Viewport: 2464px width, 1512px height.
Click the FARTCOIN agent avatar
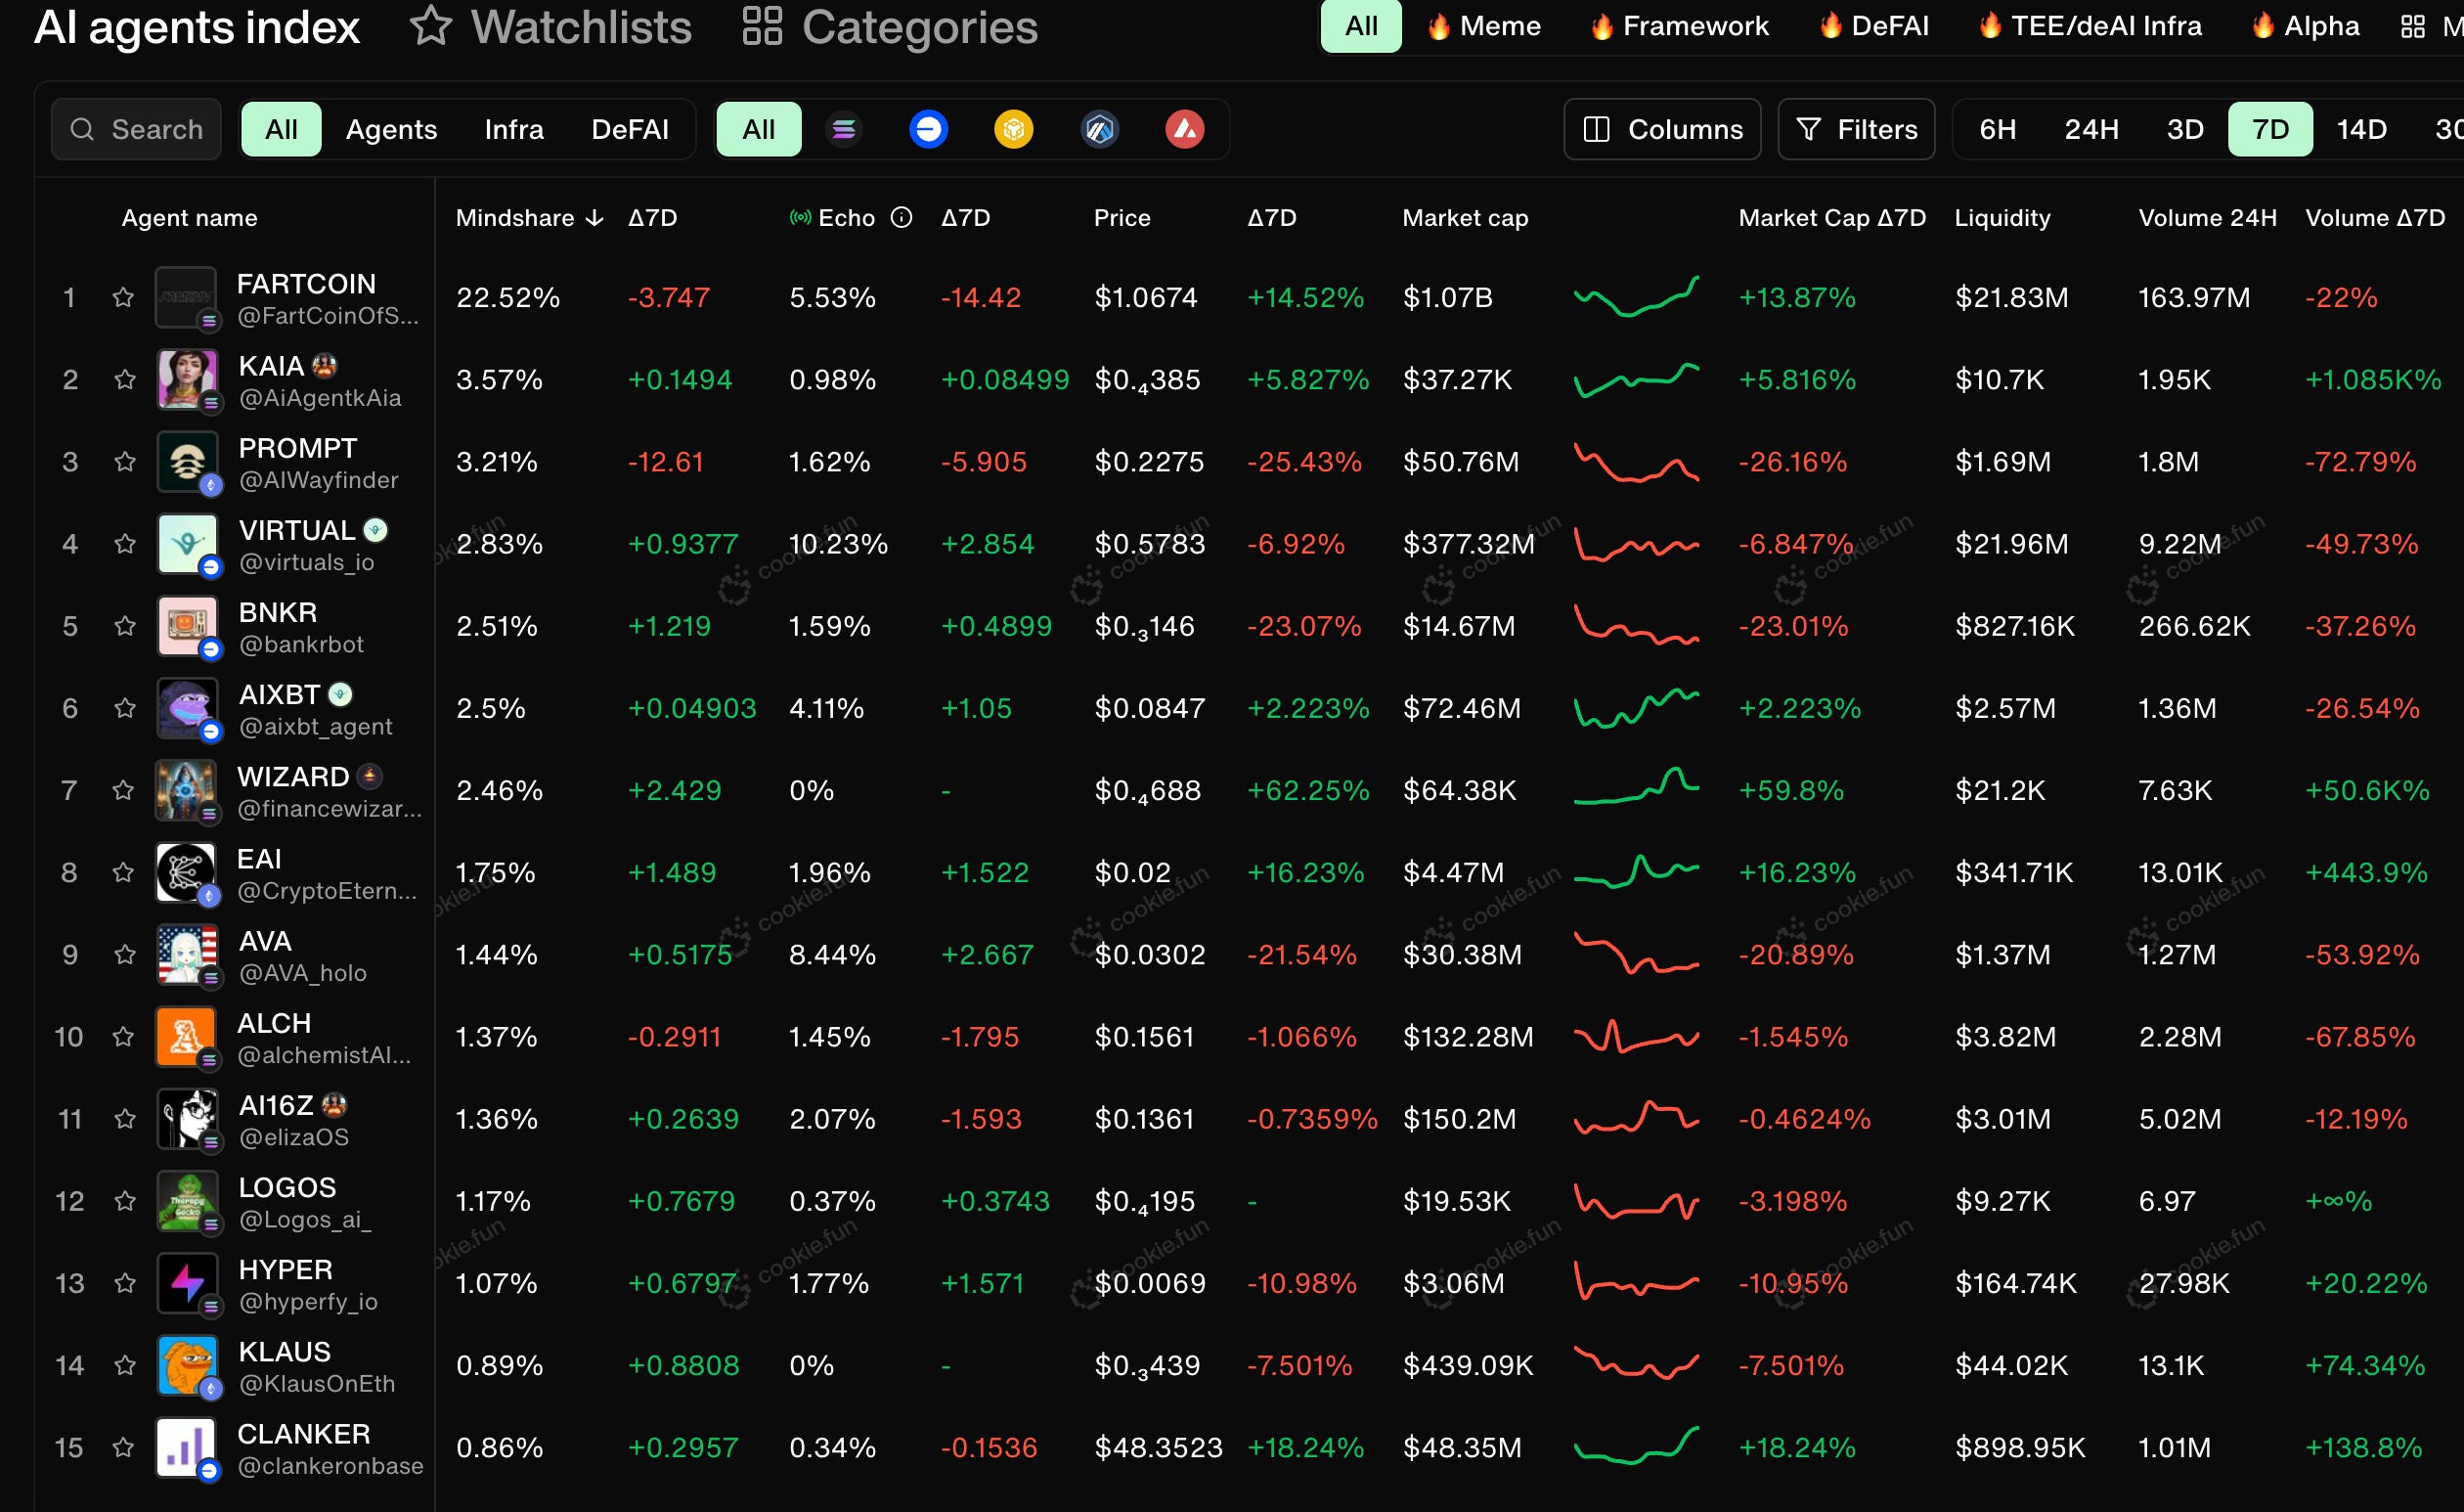[186, 297]
